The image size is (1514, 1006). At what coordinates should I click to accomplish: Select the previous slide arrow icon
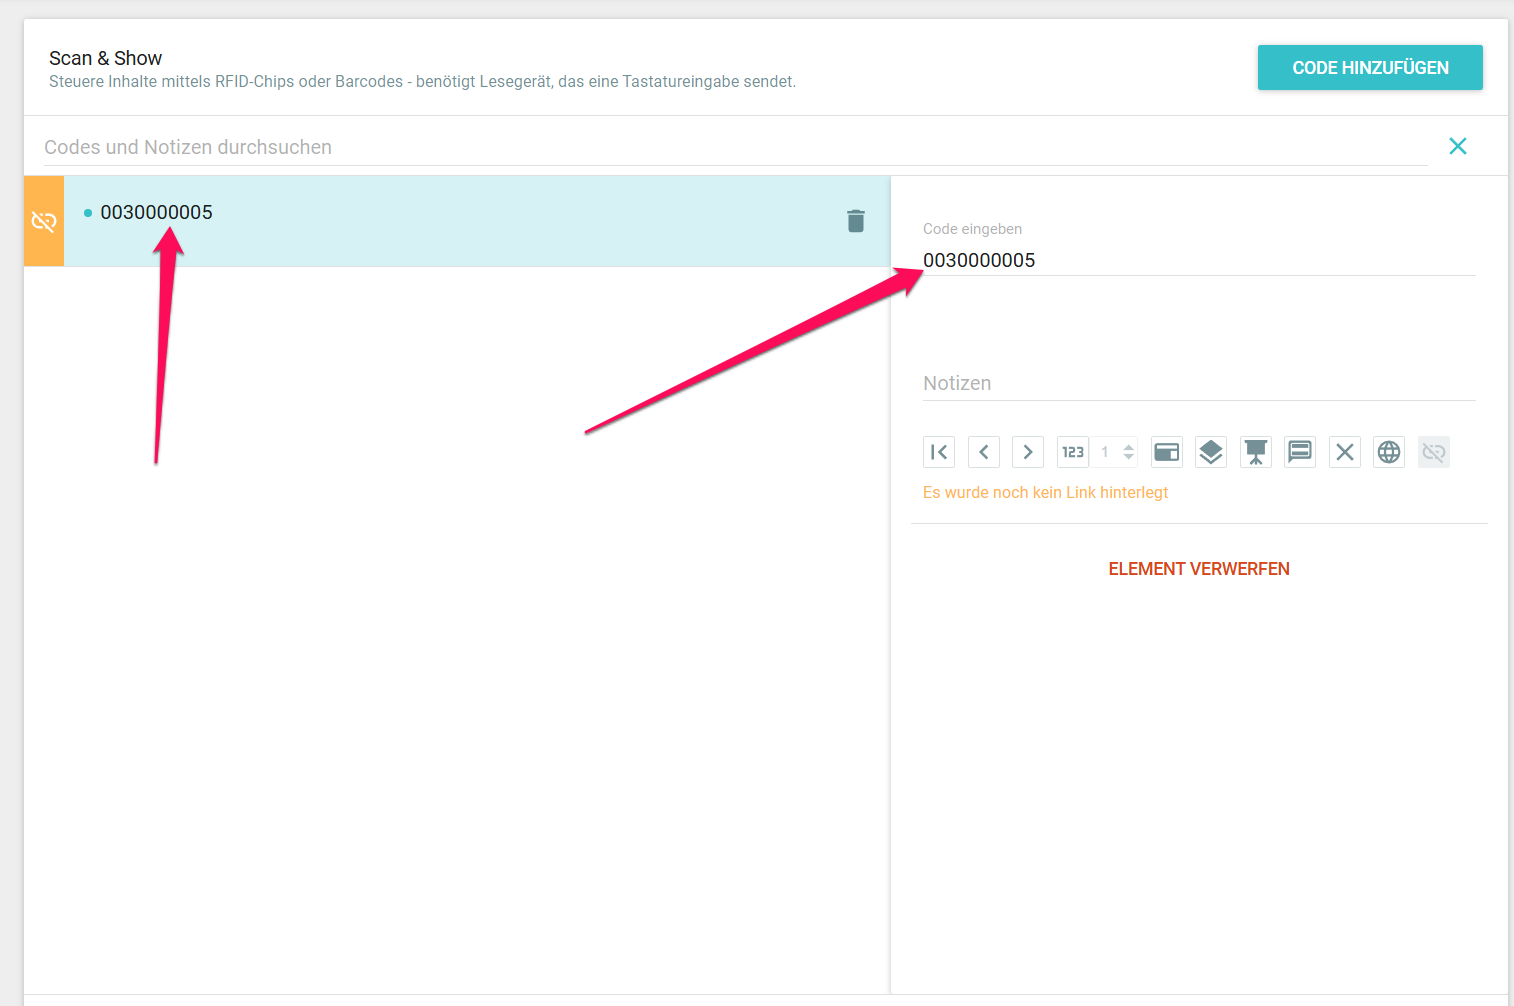pos(984,452)
